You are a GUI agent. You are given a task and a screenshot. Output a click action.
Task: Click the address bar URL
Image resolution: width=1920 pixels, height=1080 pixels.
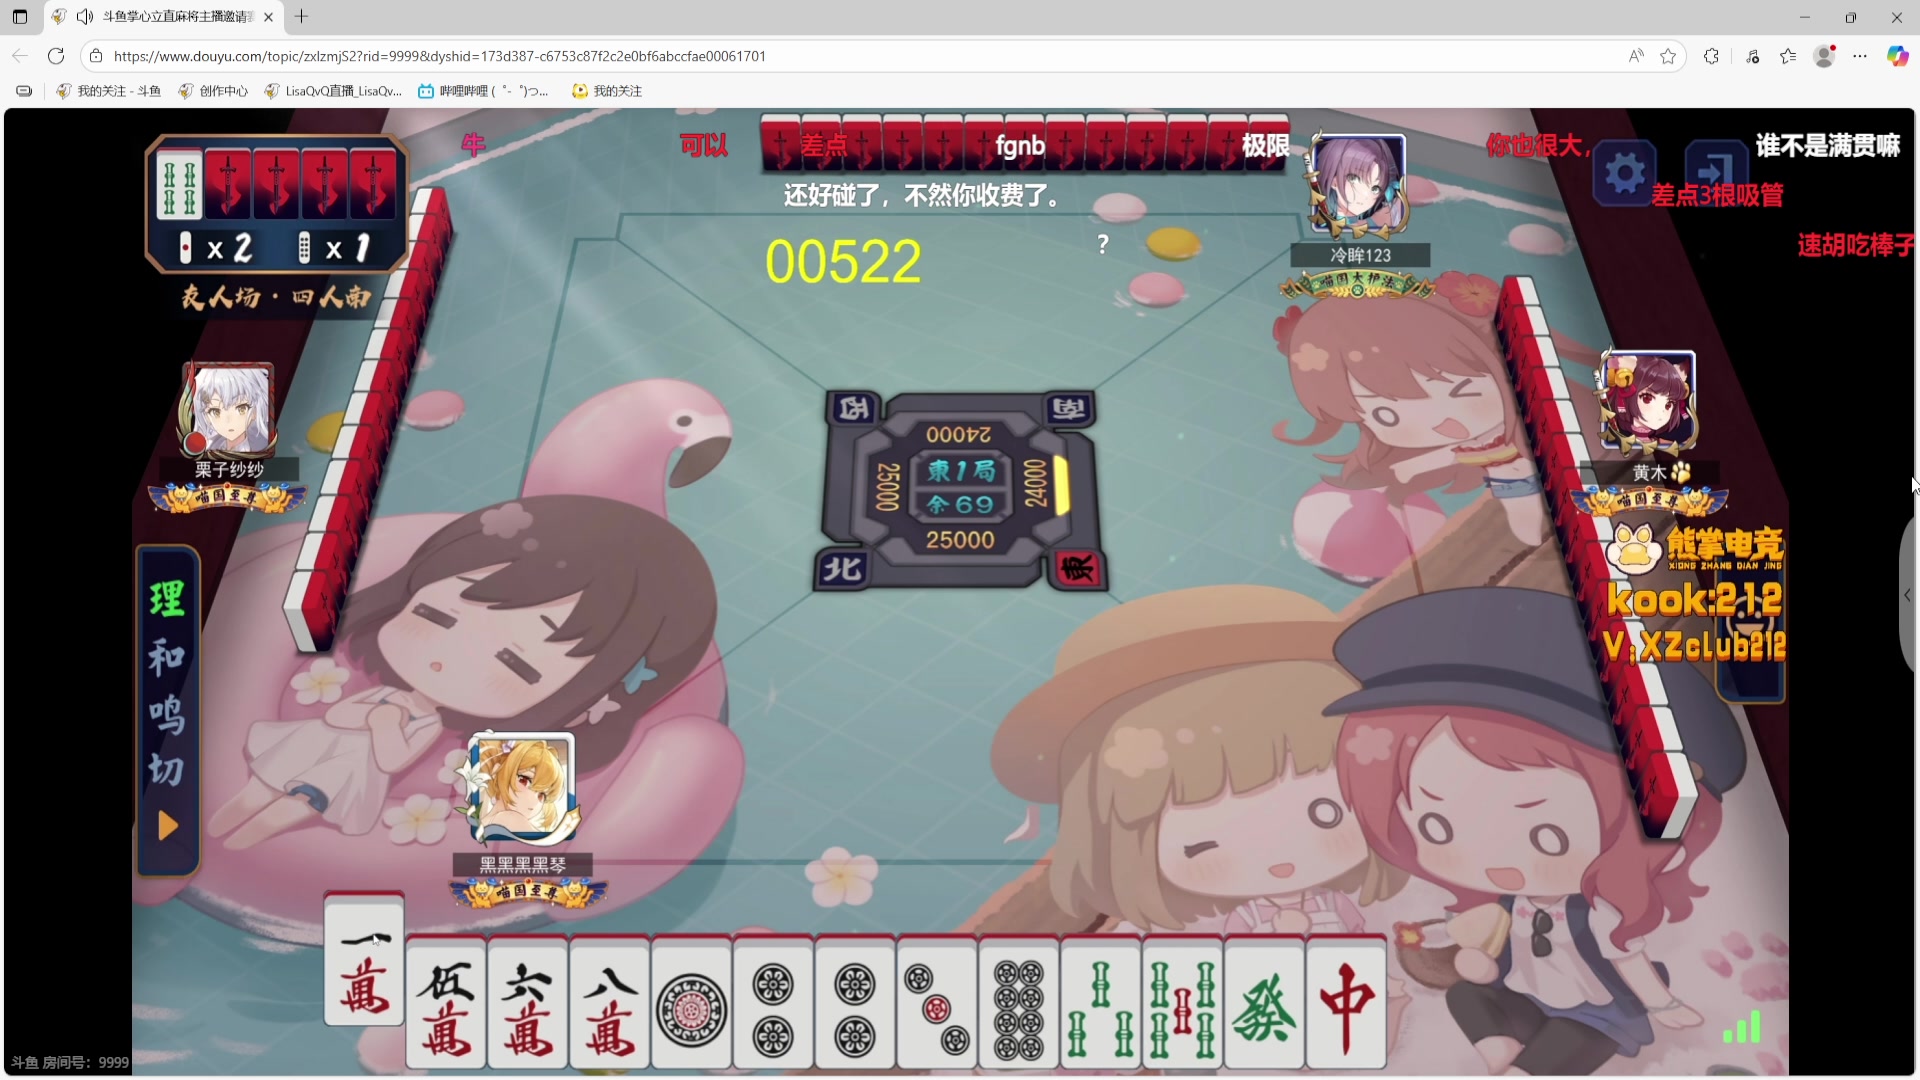coord(440,56)
